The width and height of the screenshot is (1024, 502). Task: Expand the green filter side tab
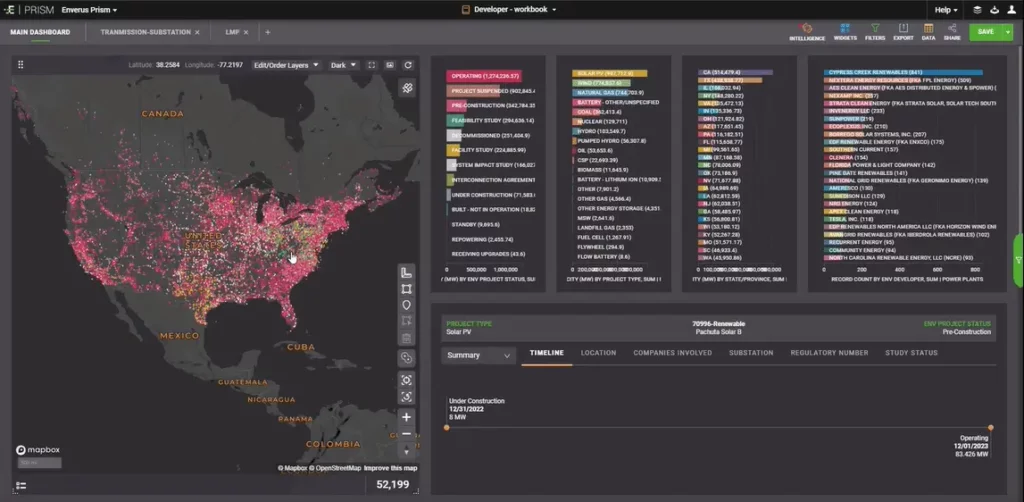point(1018,260)
